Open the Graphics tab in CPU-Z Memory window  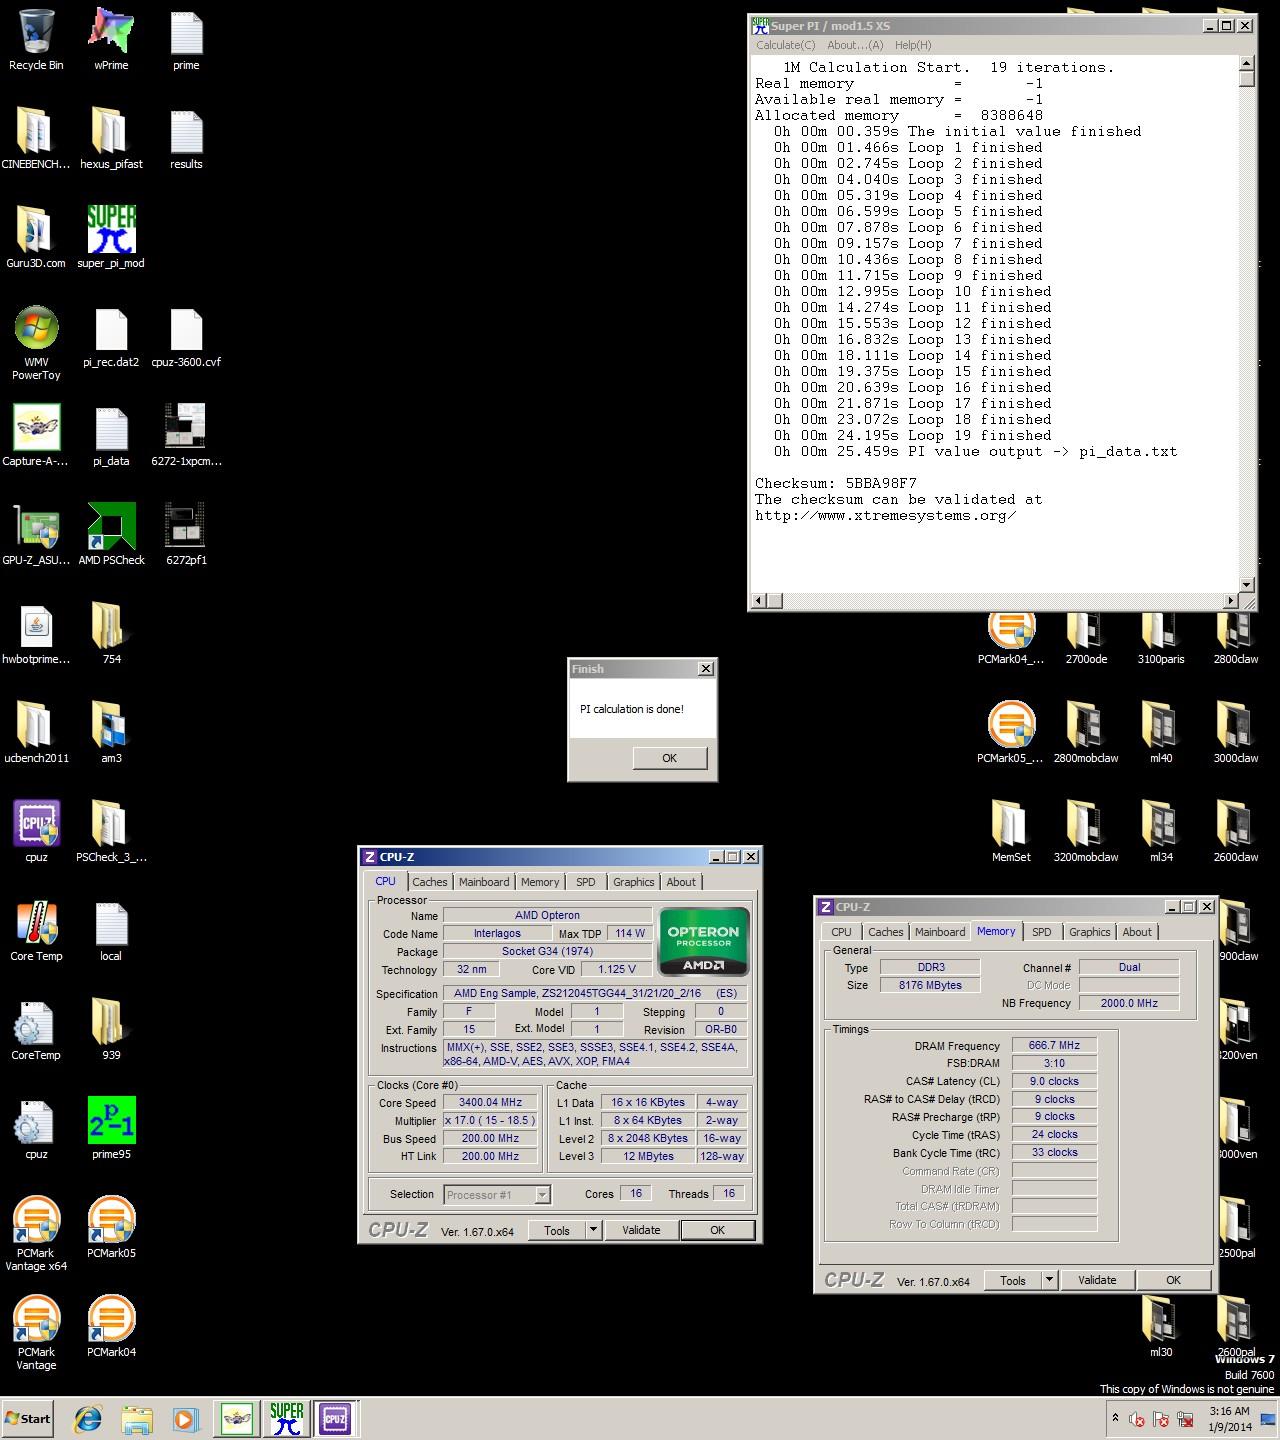[x=1090, y=932]
